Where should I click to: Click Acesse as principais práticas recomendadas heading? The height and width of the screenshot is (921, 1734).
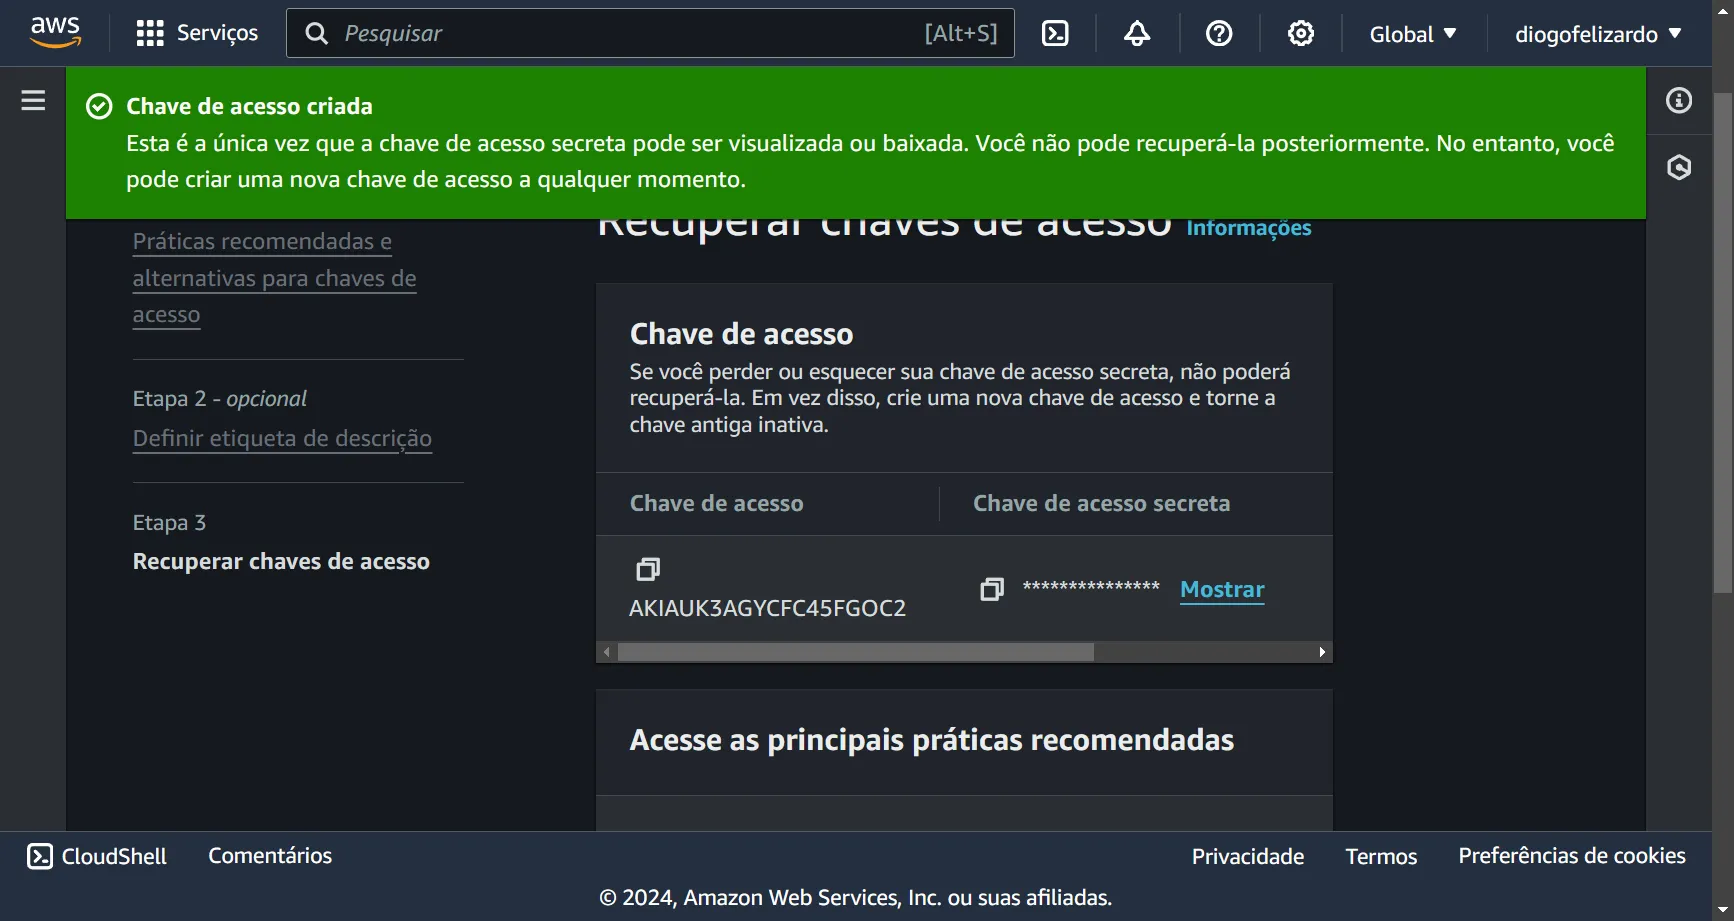(931, 740)
